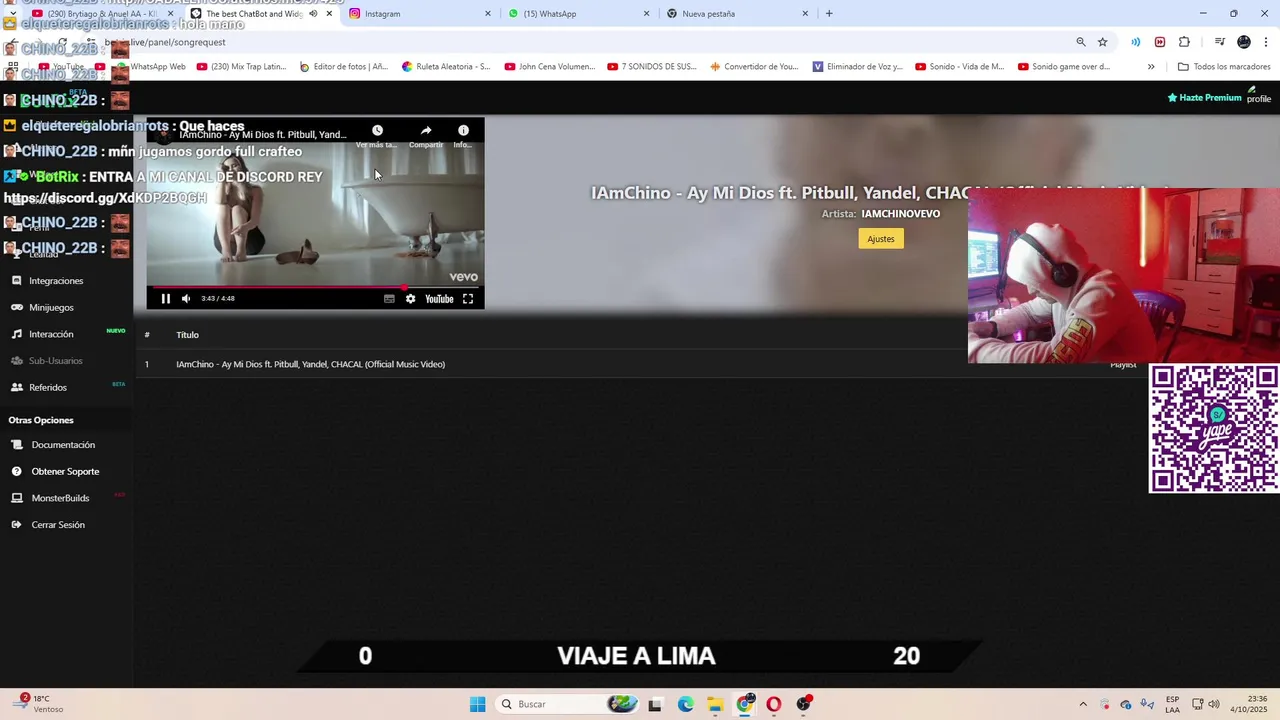1280x720 pixels.
Task: Click the blue sound-wave extension icon
Action: 1136,42
